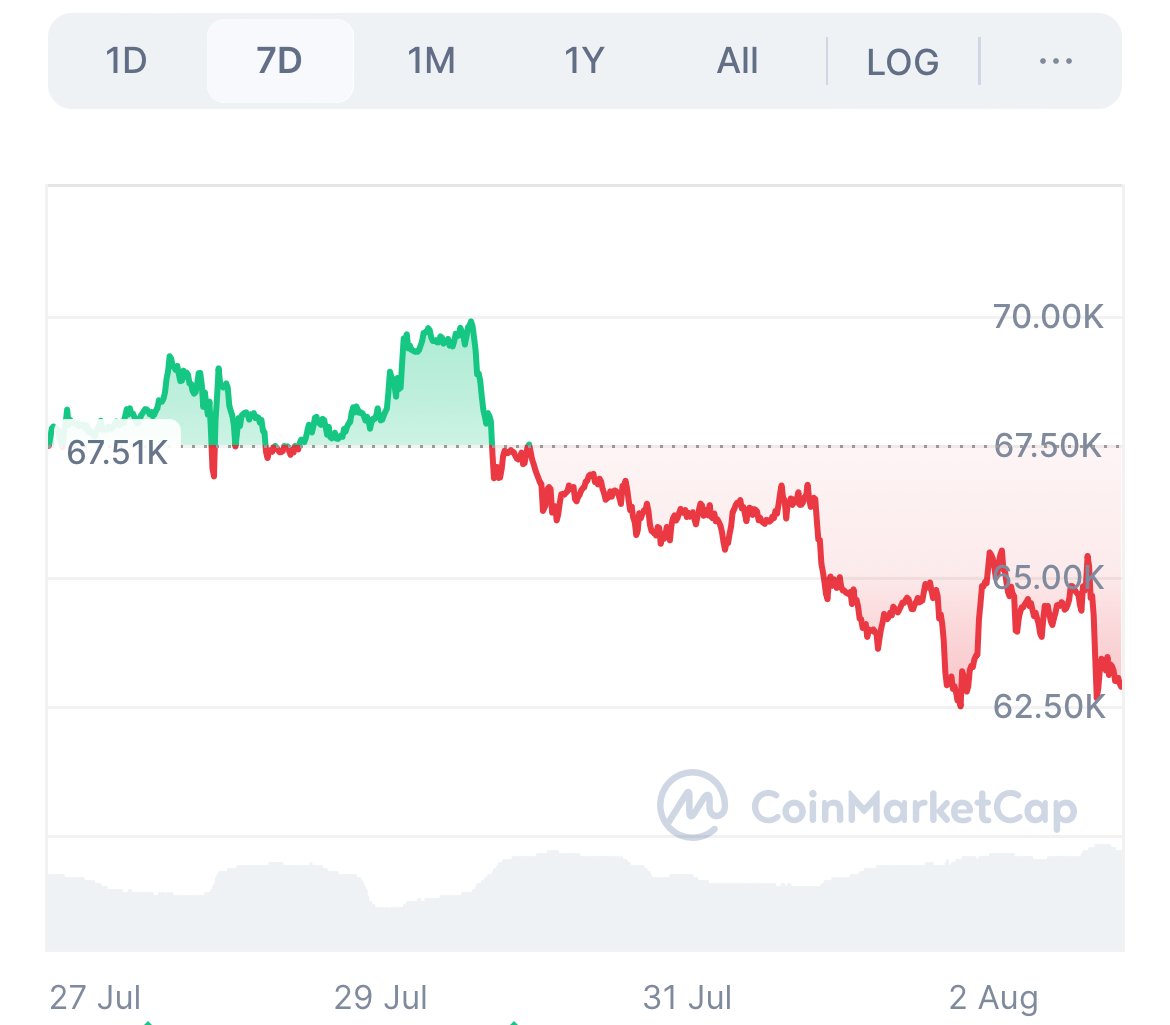The width and height of the screenshot is (1170, 1025).
Task: Open the more options ellipsis menu
Action: click(1055, 62)
